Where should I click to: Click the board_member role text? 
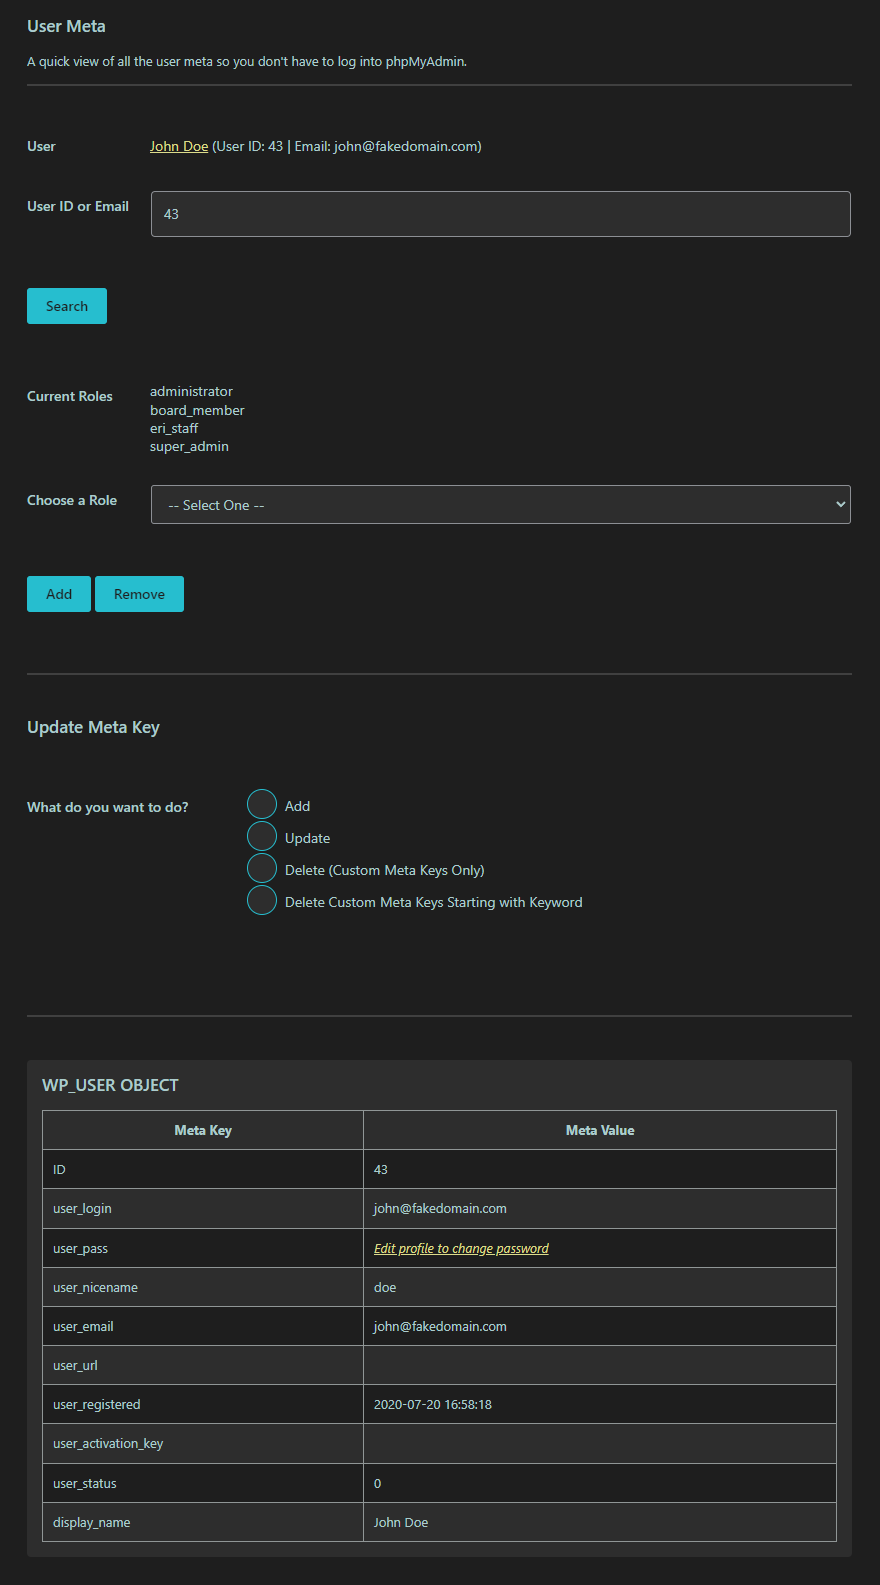[x=197, y=410]
